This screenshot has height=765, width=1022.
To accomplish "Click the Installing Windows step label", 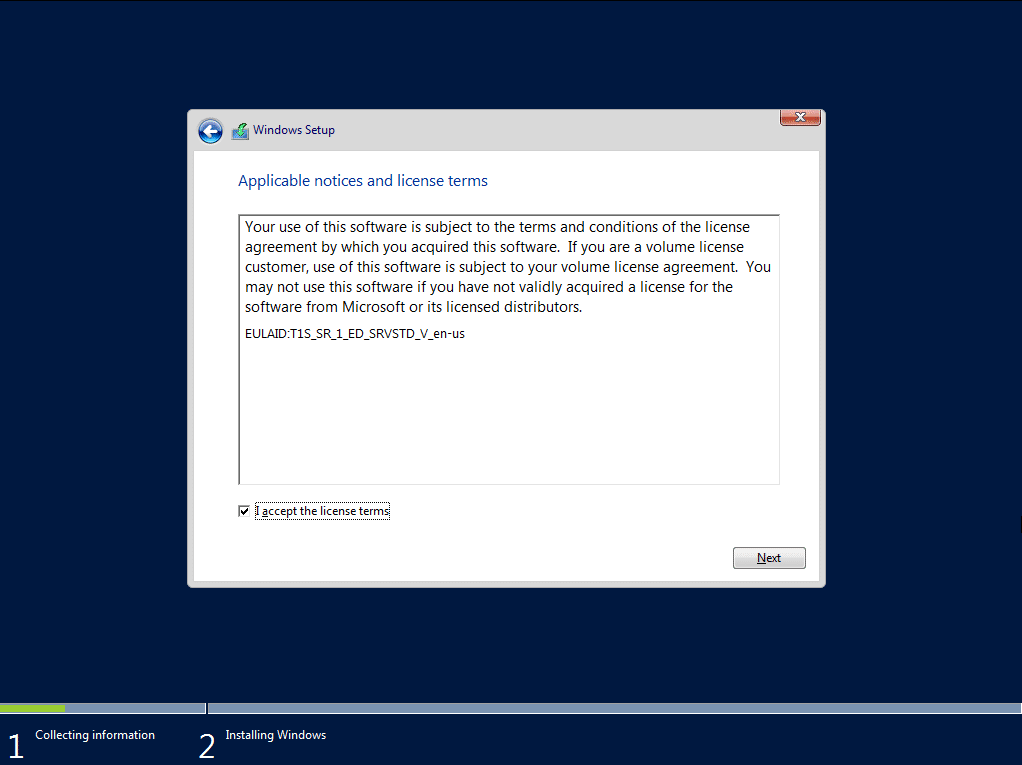I will [276, 734].
